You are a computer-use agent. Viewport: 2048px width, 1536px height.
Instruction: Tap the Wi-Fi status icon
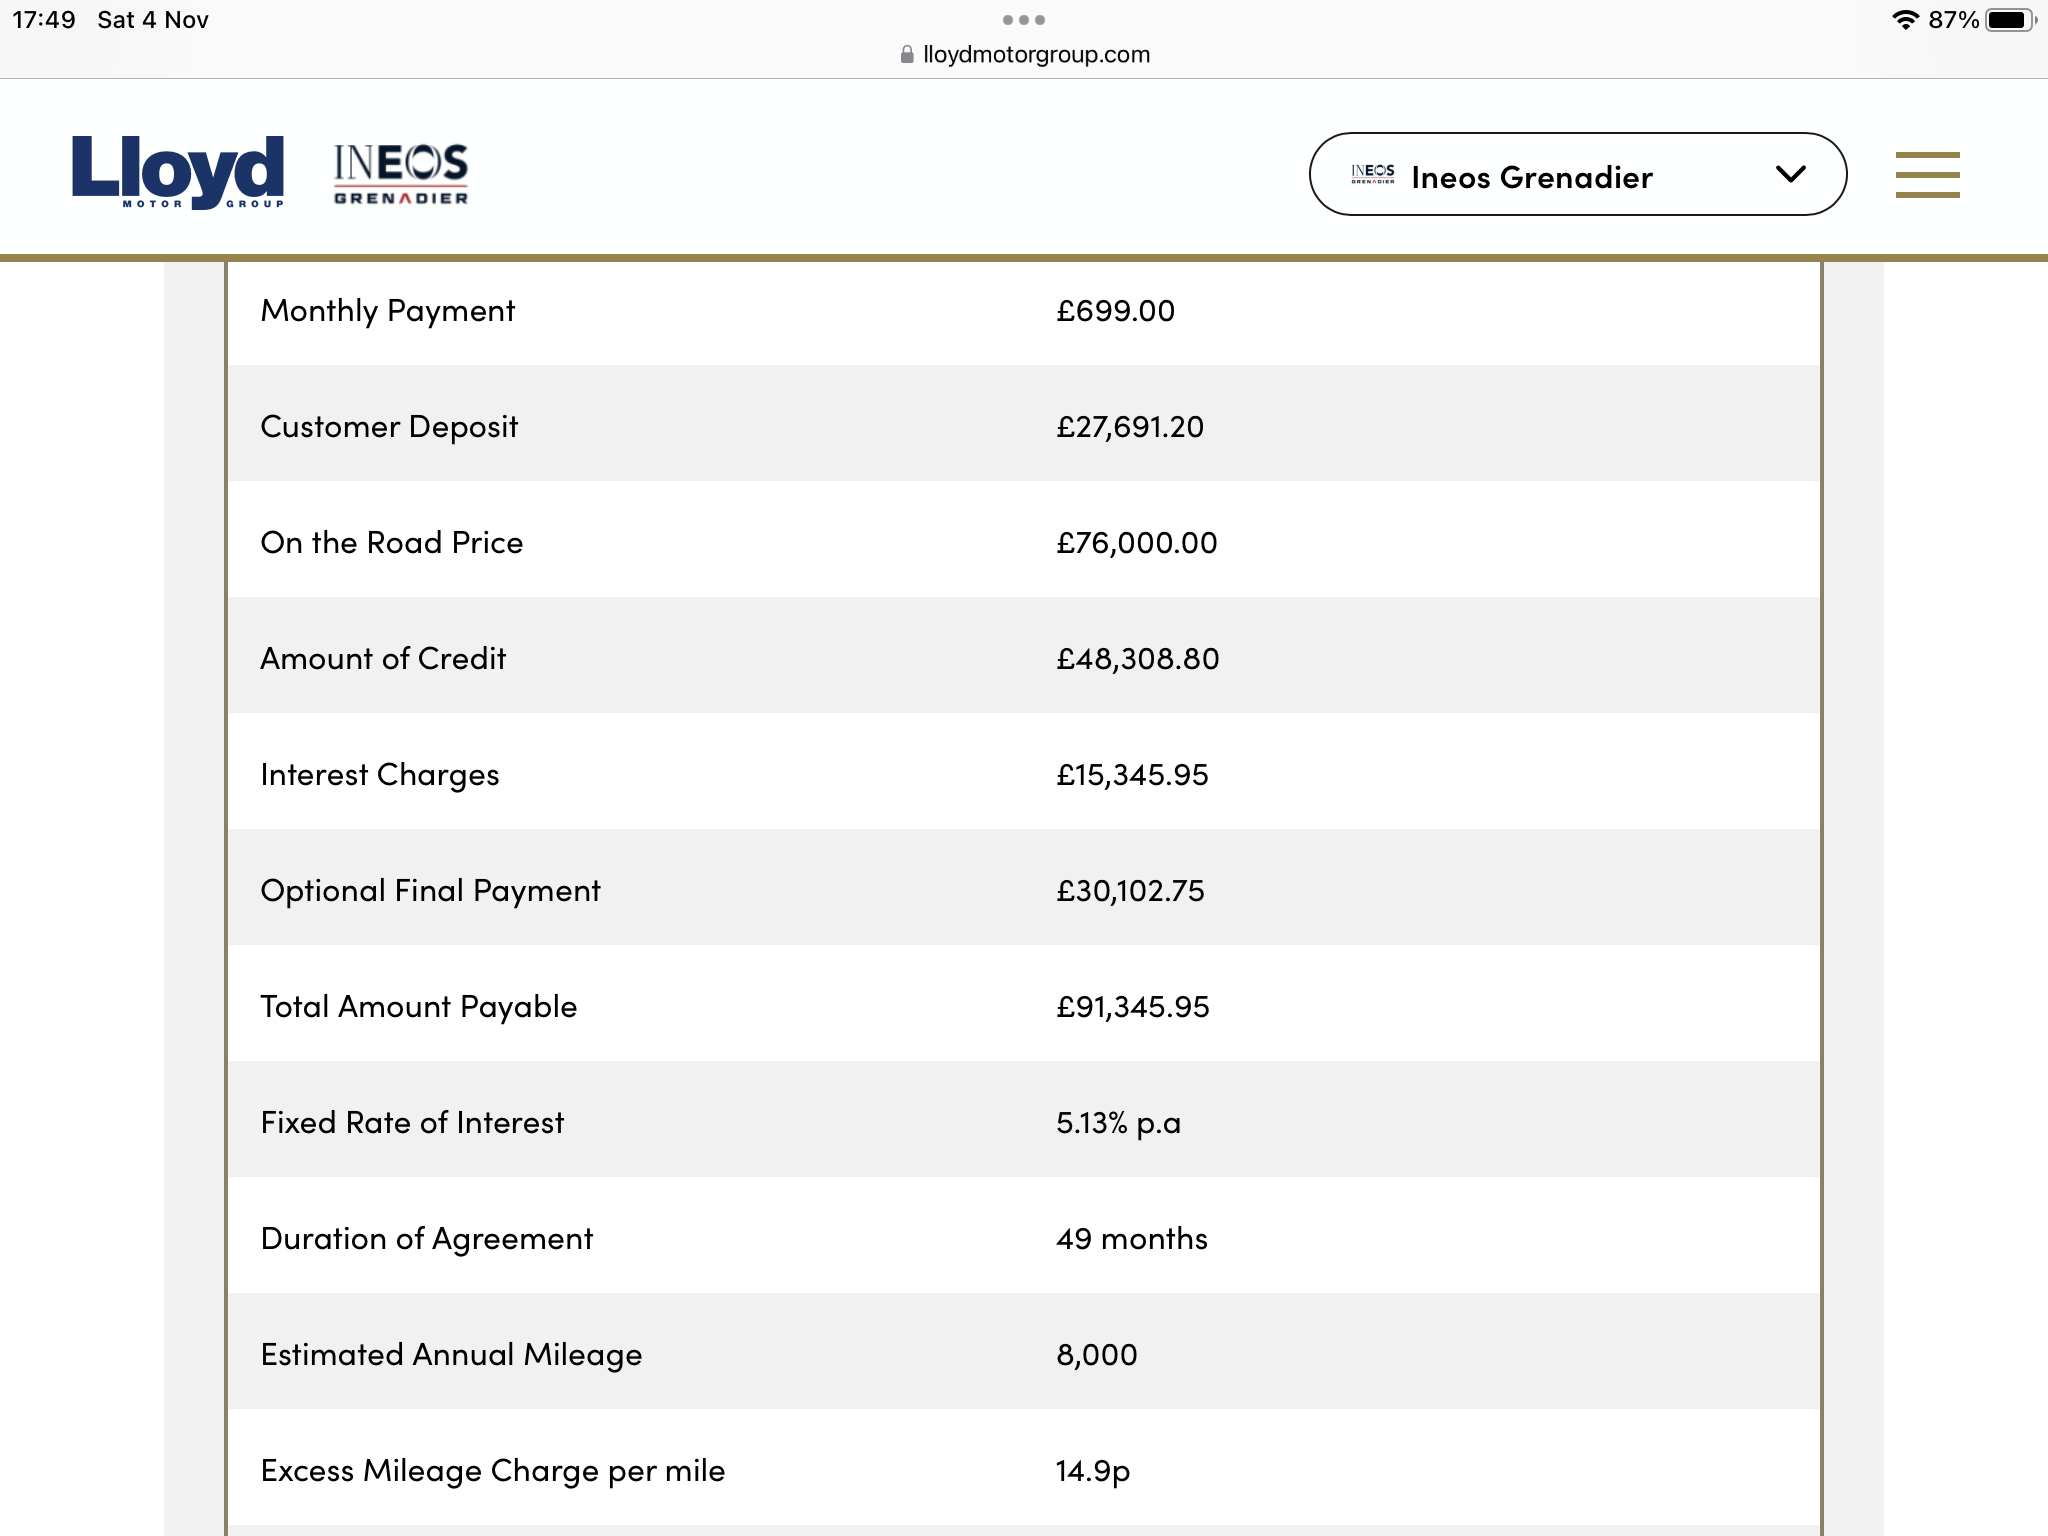point(1905,20)
